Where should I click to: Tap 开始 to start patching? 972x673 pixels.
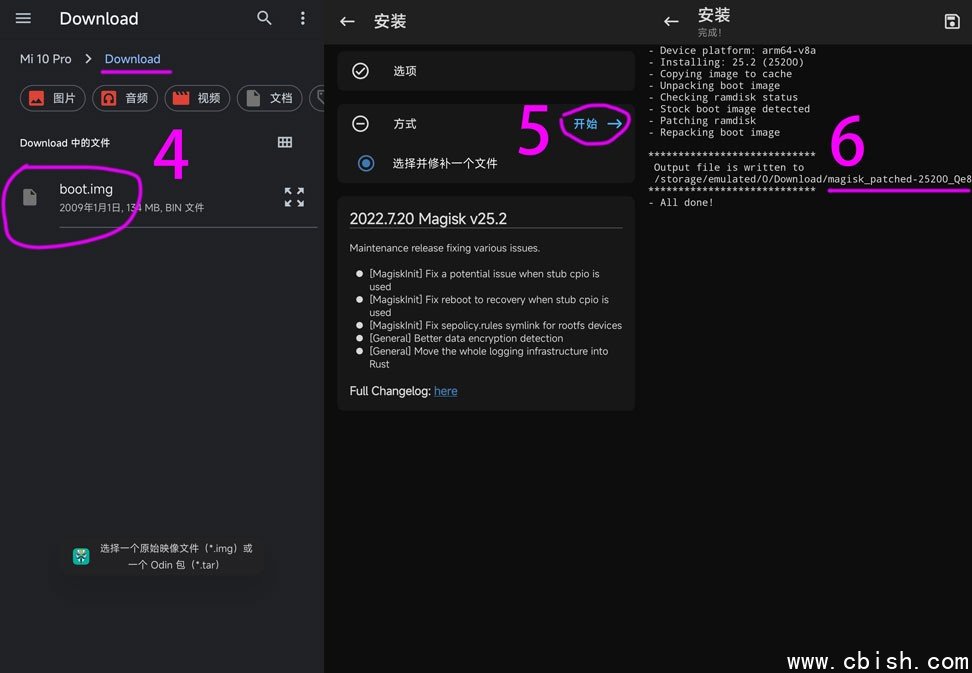[597, 124]
